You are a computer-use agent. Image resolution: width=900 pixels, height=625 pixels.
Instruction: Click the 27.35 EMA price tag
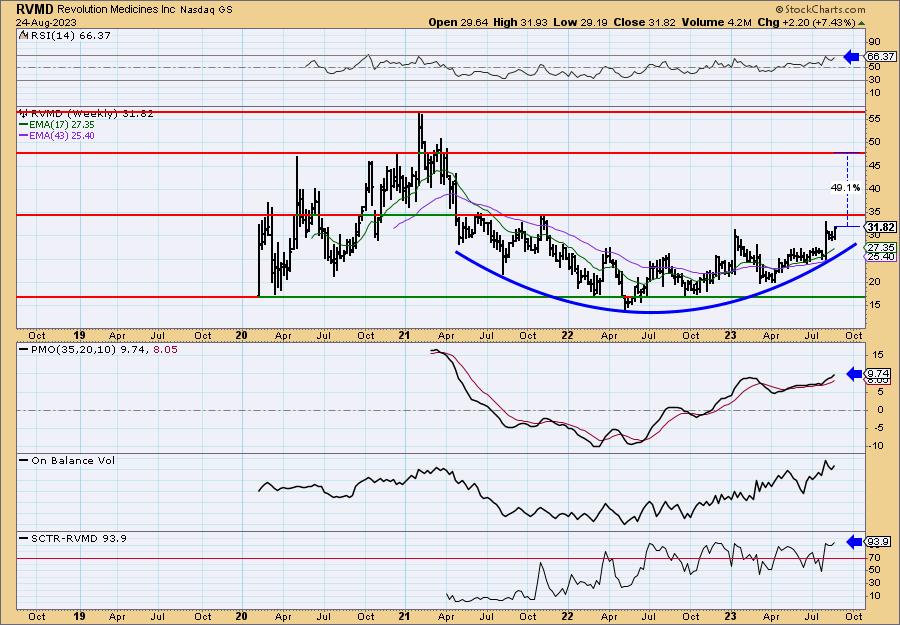click(x=880, y=247)
